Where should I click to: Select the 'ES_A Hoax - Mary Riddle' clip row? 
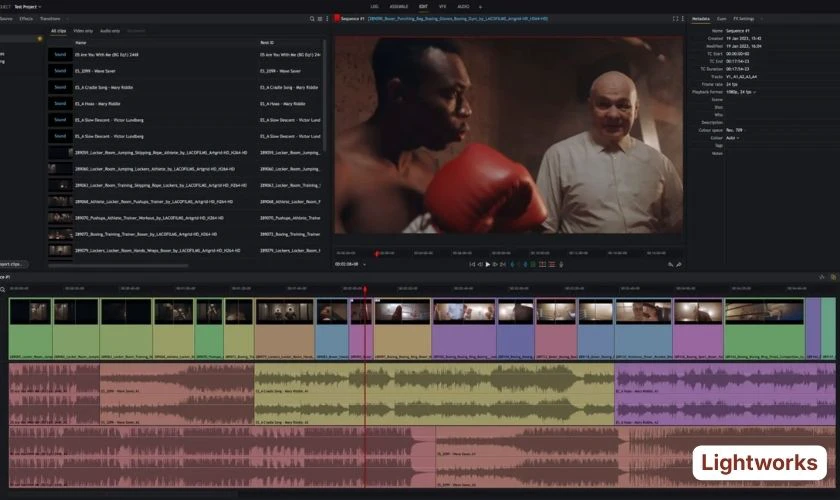click(x=185, y=103)
